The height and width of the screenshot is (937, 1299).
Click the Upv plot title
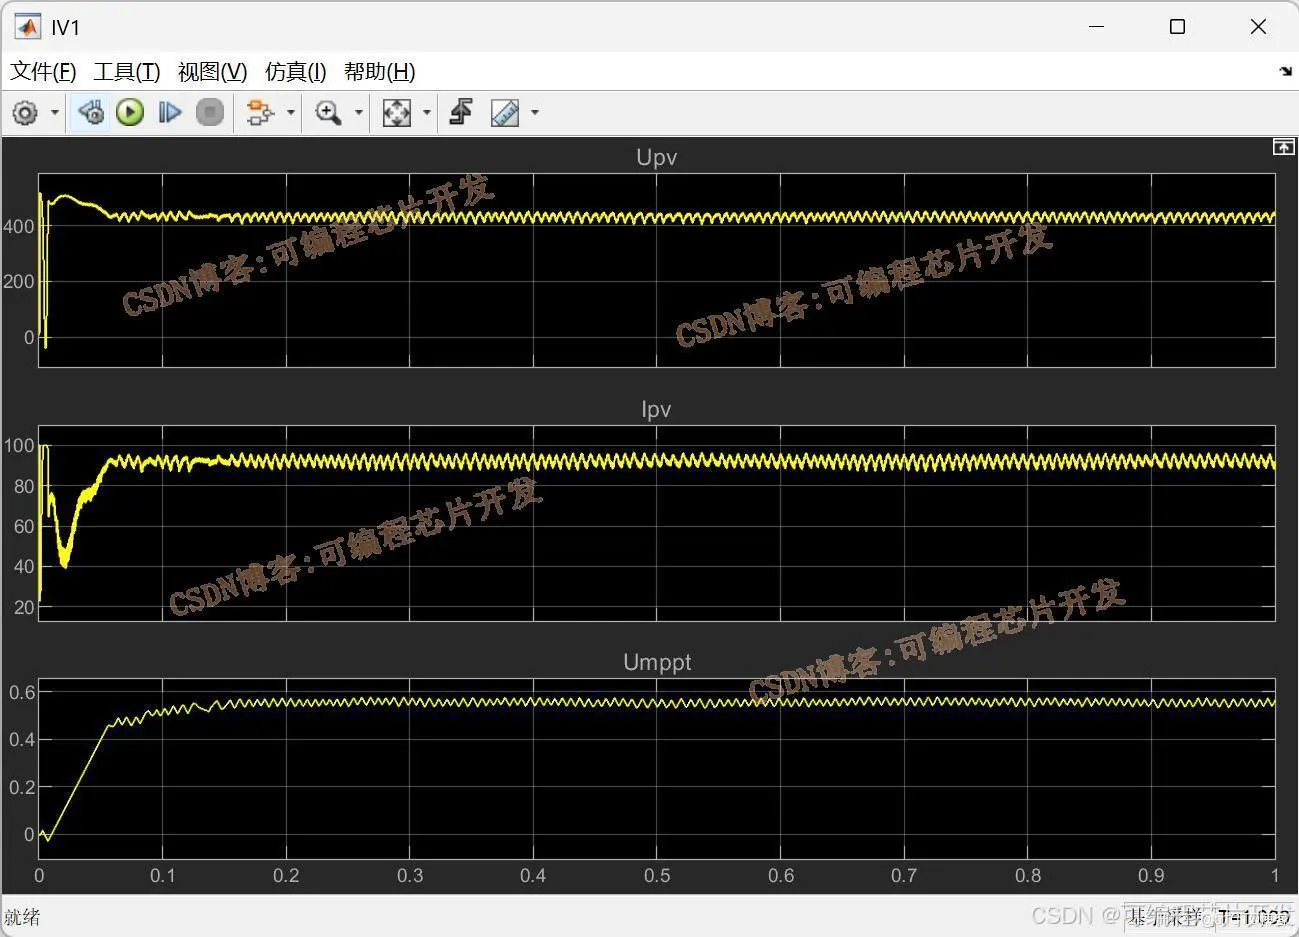click(657, 157)
